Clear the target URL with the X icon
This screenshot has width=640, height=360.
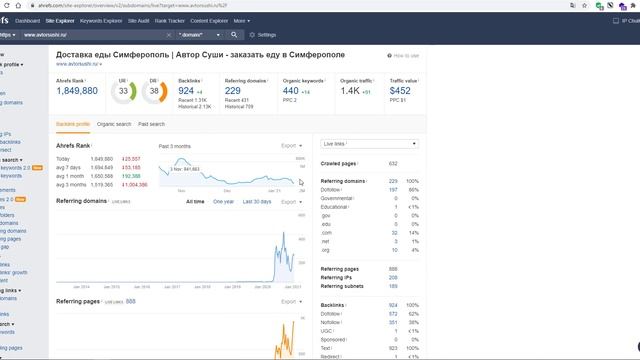click(x=169, y=35)
